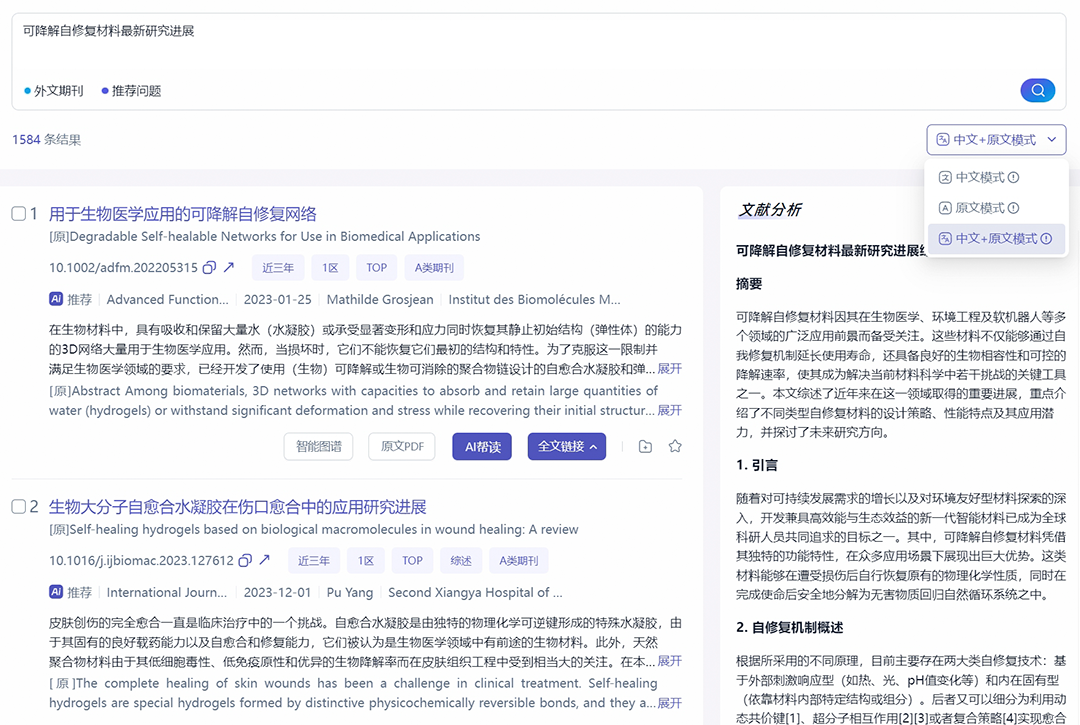Viewport: 1080px width, 725px height.
Task: Copy the DOI of the first result
Action: (x=209, y=268)
